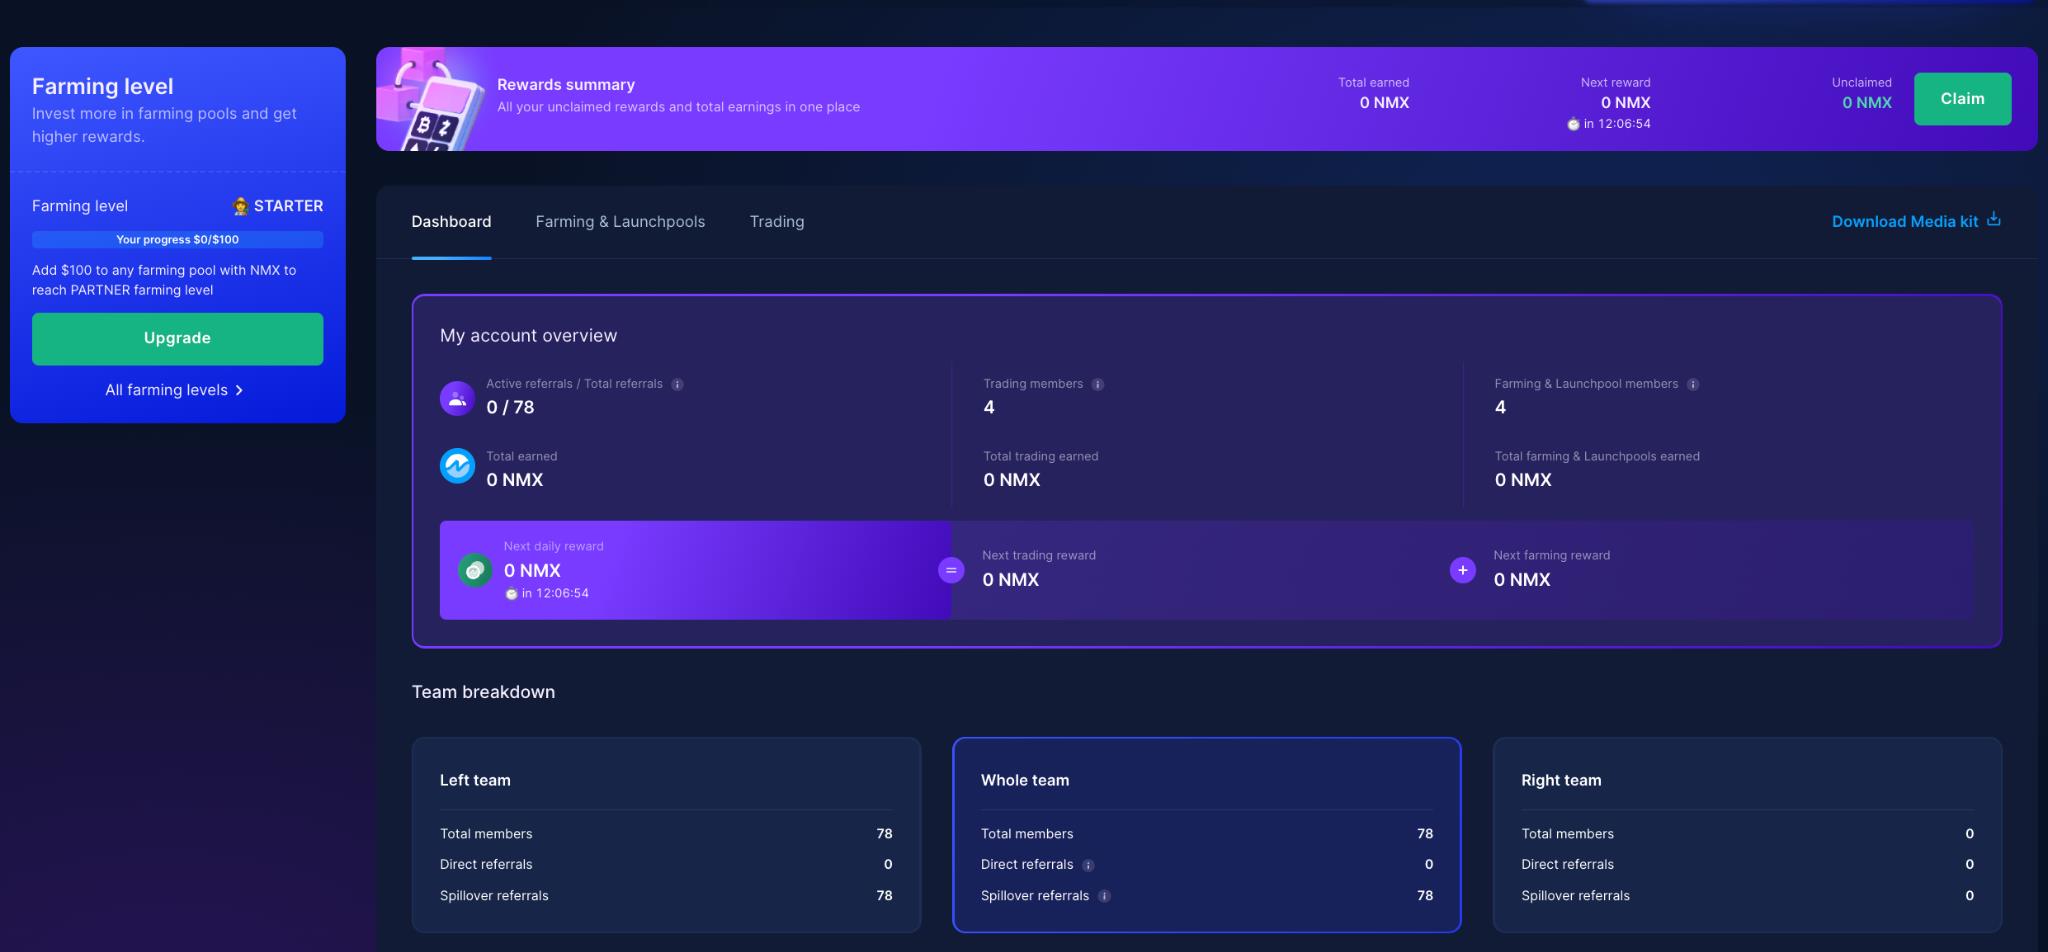Click the Next farming reward 0 NMX value

click(1522, 579)
